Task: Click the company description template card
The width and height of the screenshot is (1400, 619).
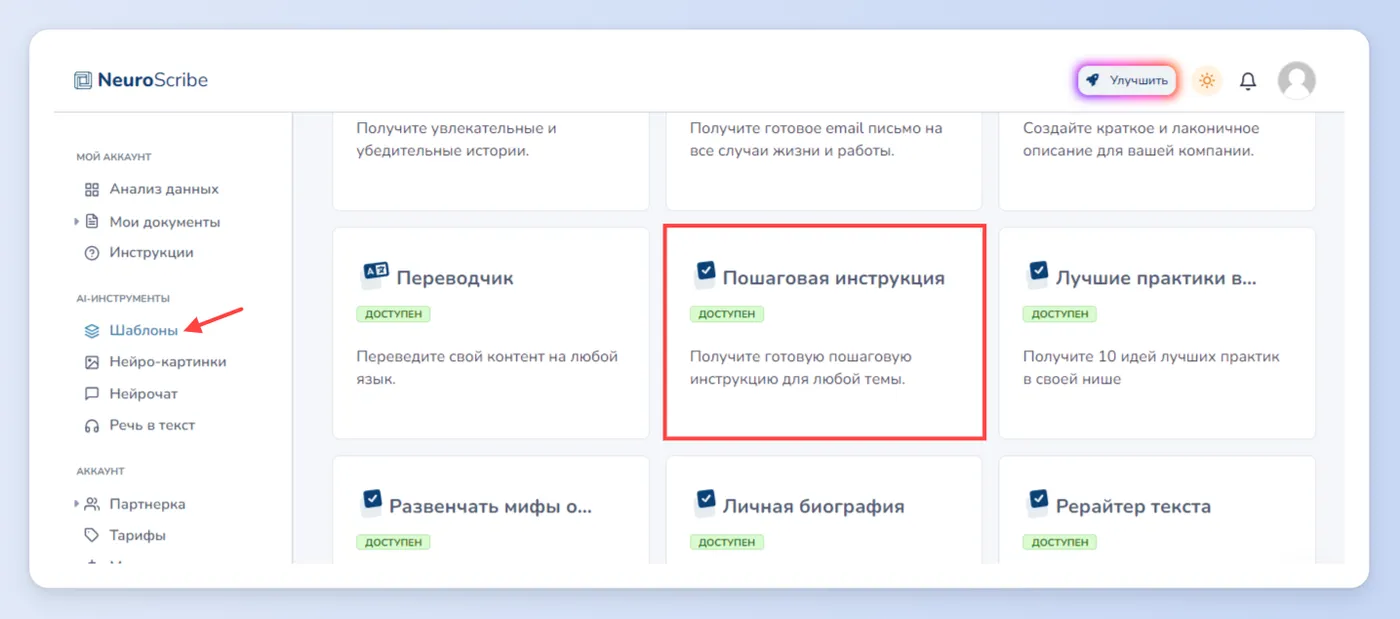Action: coord(1157,160)
